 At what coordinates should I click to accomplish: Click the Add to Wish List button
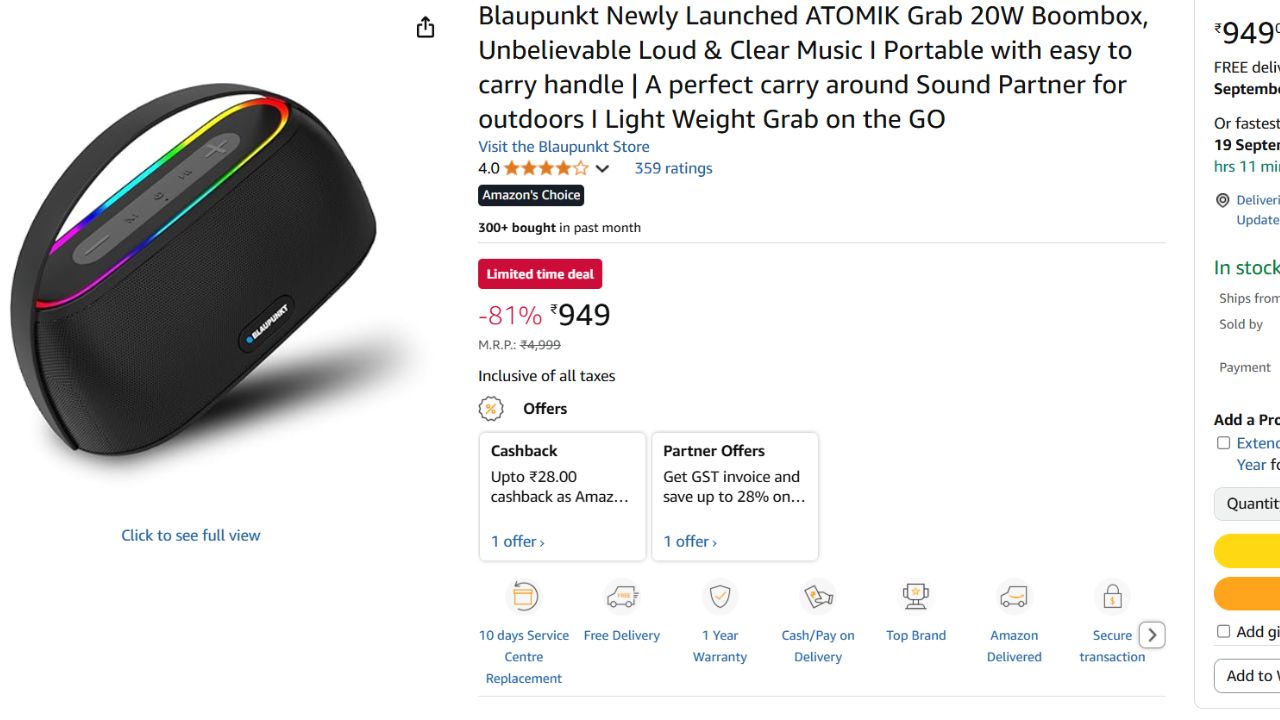tap(1247, 676)
